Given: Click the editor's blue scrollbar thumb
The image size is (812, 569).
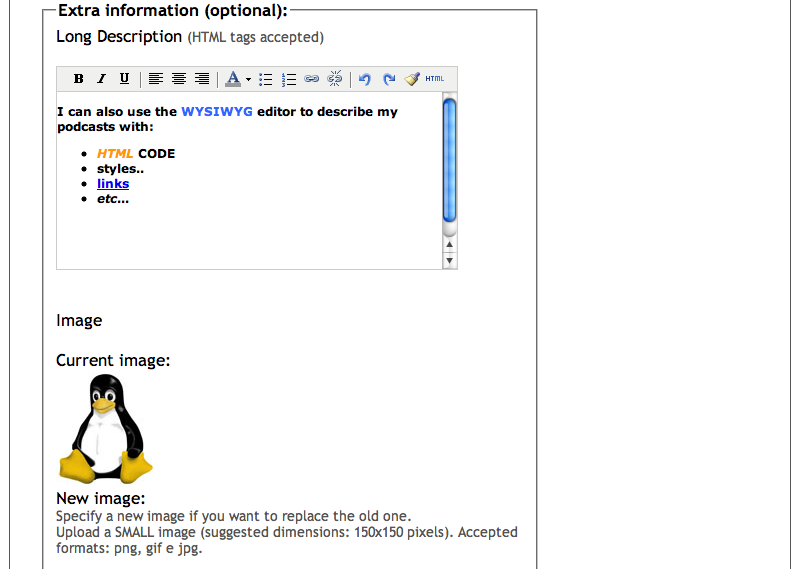Looking at the screenshot, I should coord(450,160).
